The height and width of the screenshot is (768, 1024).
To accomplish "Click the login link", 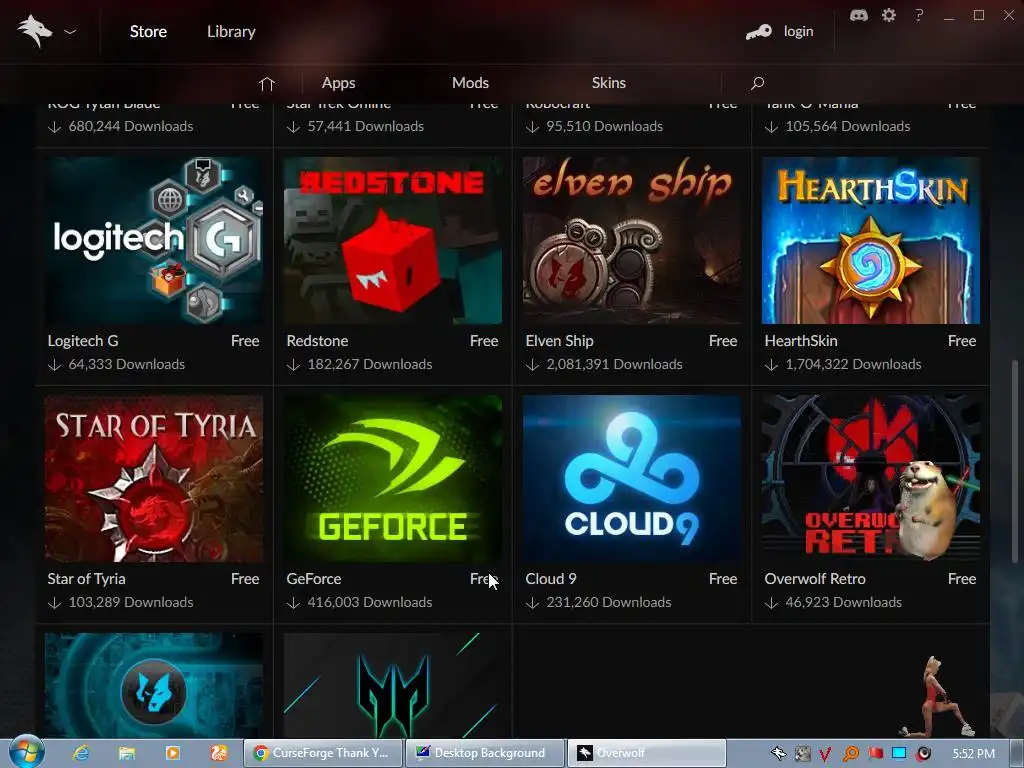I will (799, 31).
